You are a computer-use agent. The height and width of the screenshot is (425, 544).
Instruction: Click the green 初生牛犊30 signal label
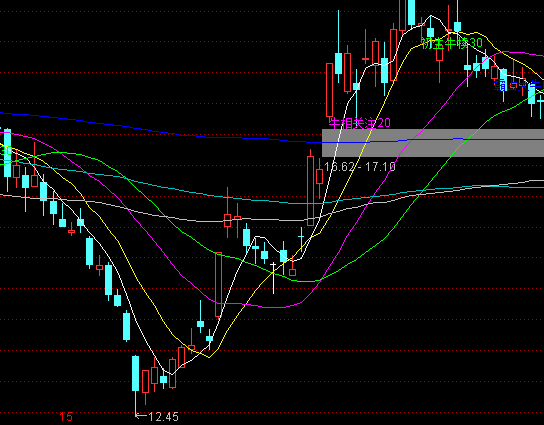point(452,43)
